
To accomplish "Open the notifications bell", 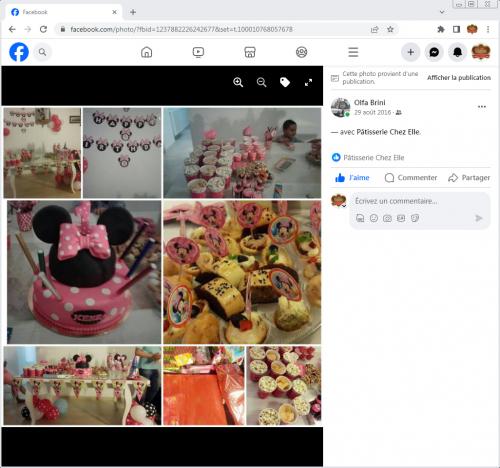I will [x=457, y=52].
